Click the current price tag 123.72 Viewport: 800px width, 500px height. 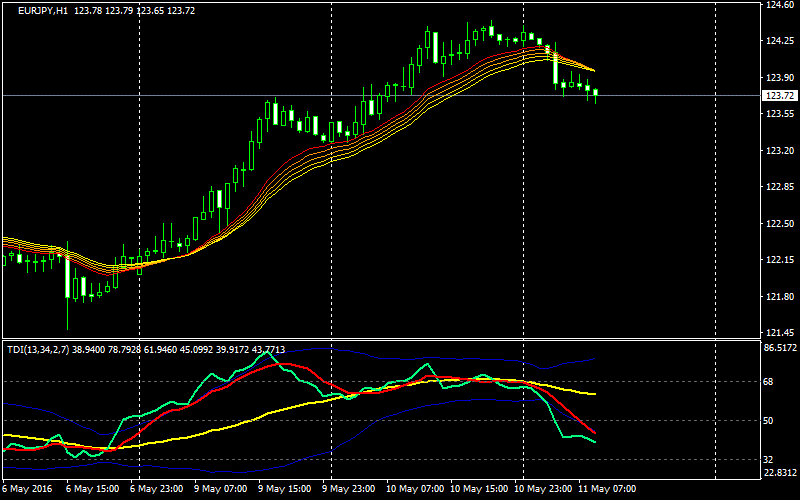(778, 96)
